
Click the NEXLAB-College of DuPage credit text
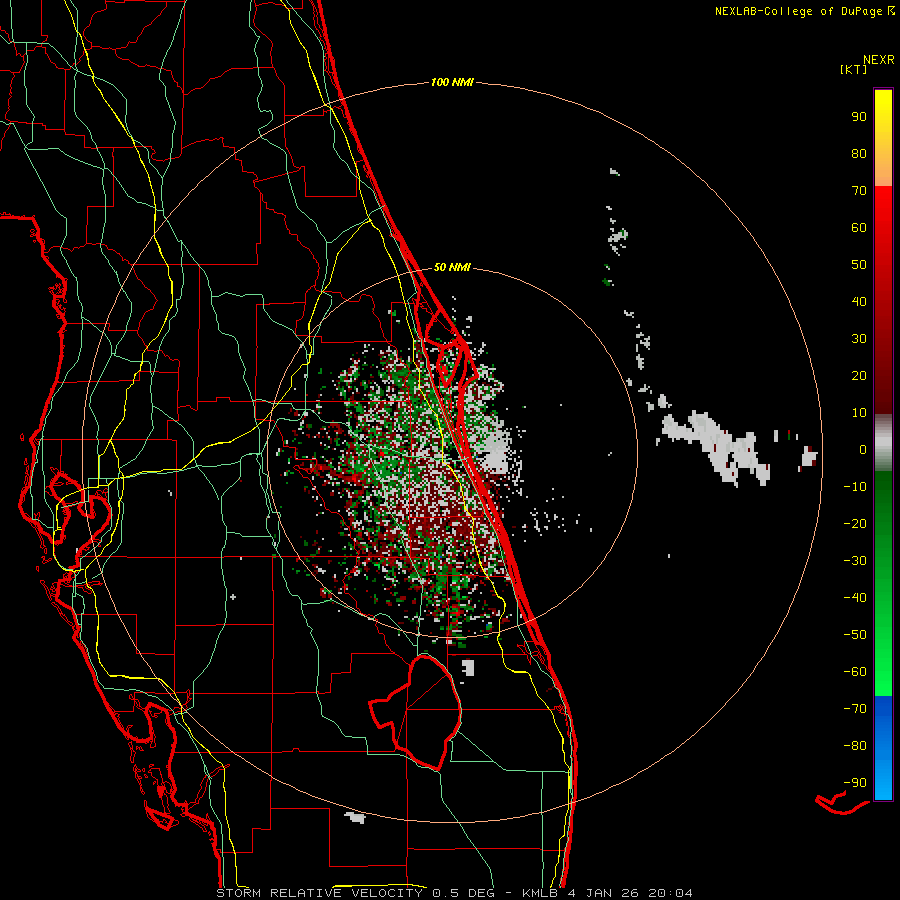(804, 11)
